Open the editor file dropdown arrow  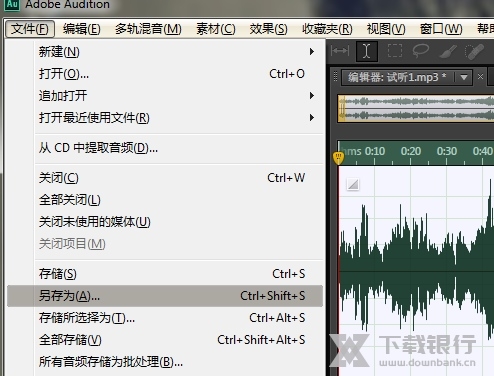pos(464,77)
